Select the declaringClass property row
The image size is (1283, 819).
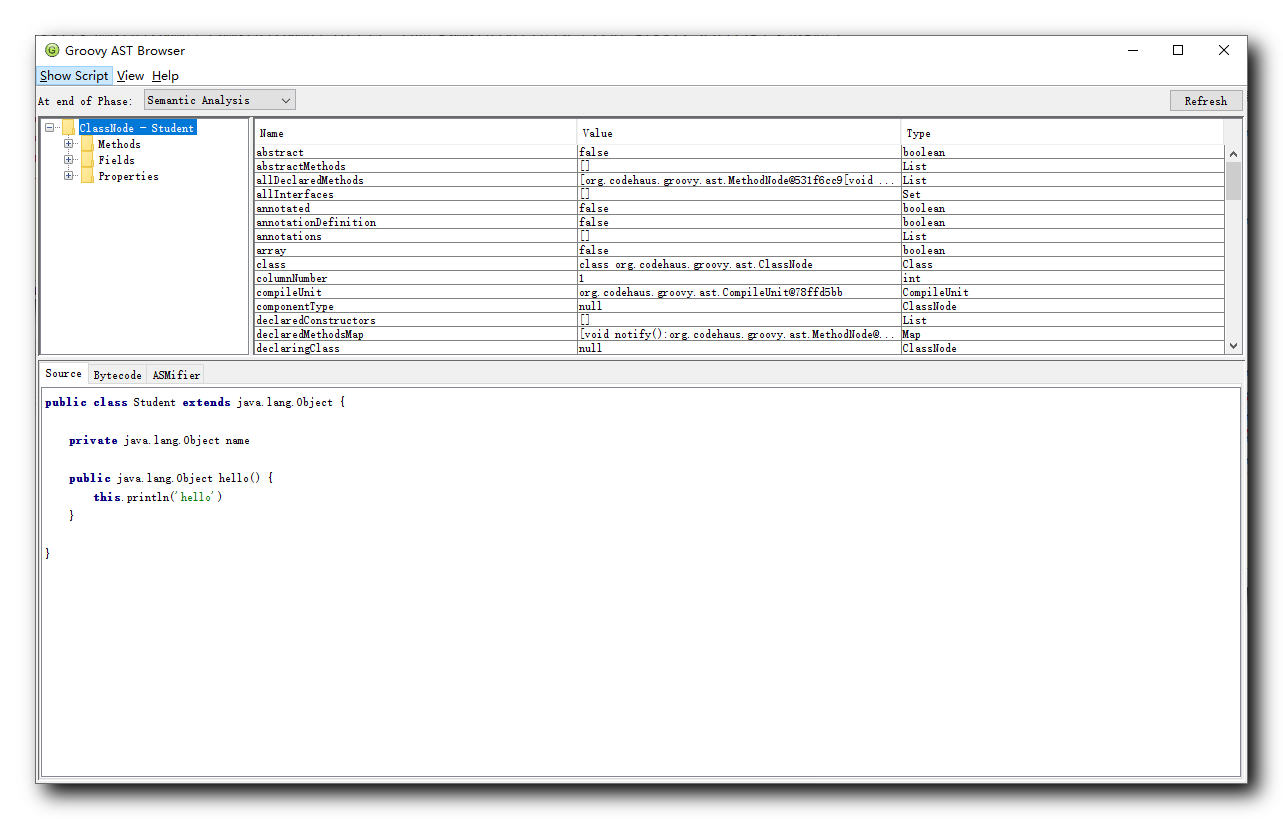pyautogui.click(x=739, y=348)
